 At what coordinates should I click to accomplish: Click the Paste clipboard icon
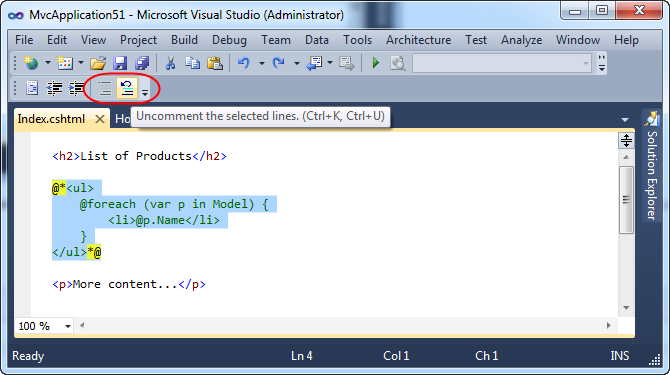click(215, 63)
